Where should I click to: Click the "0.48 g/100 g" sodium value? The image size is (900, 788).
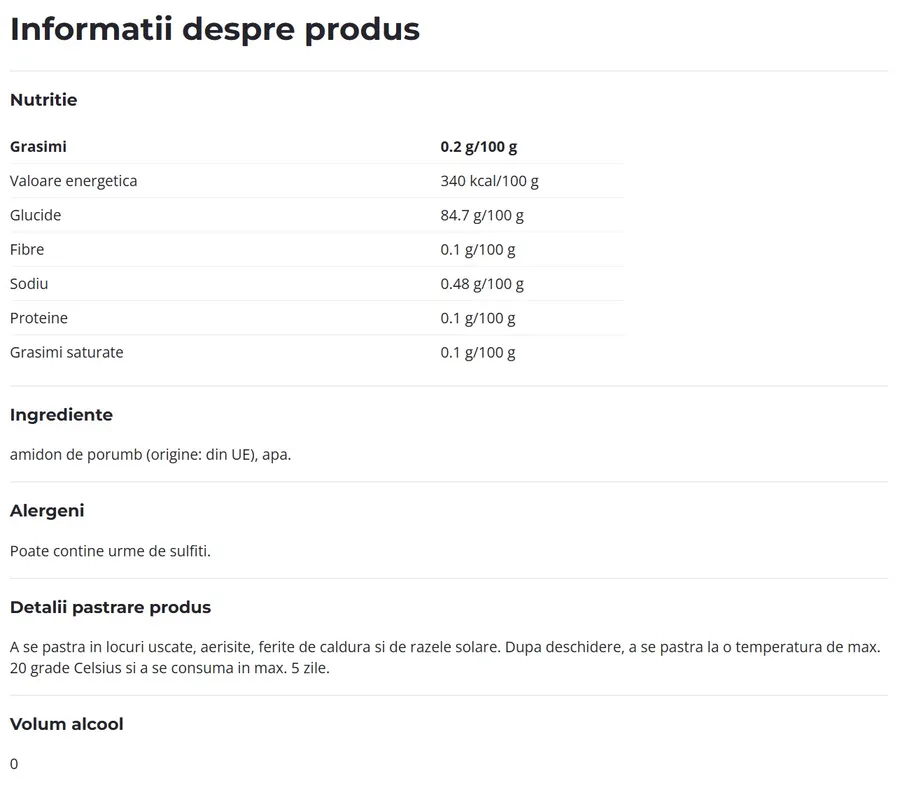pyautogui.click(x=482, y=284)
